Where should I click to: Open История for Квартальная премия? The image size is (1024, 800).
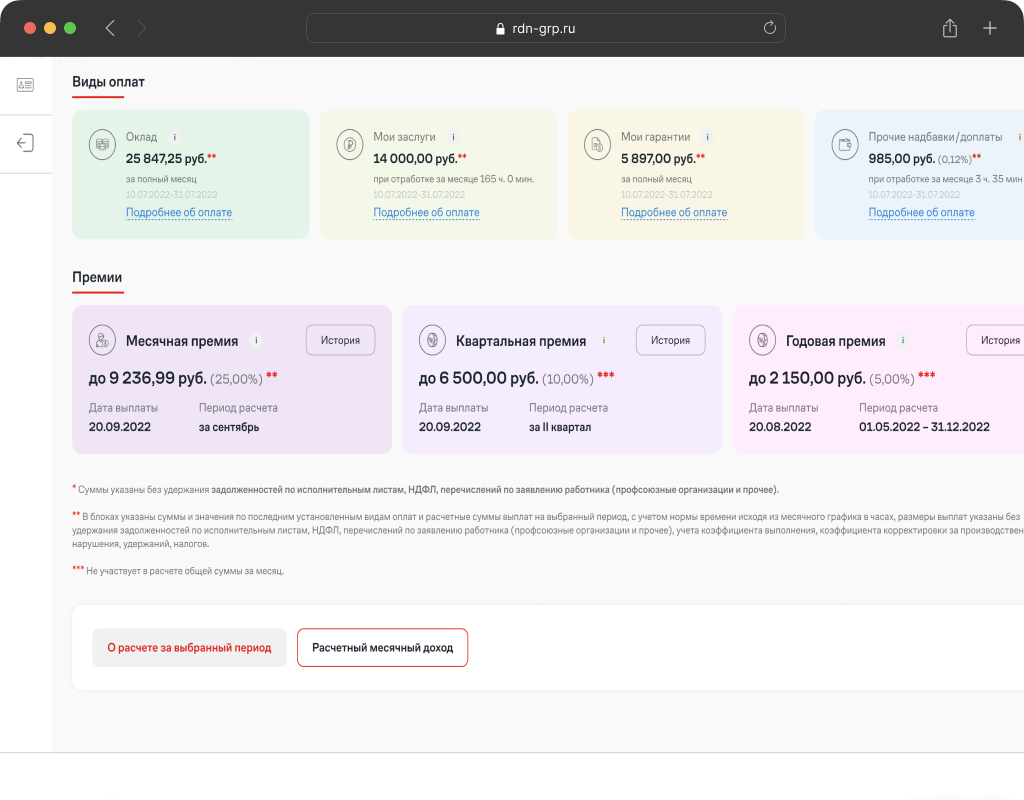click(x=670, y=340)
